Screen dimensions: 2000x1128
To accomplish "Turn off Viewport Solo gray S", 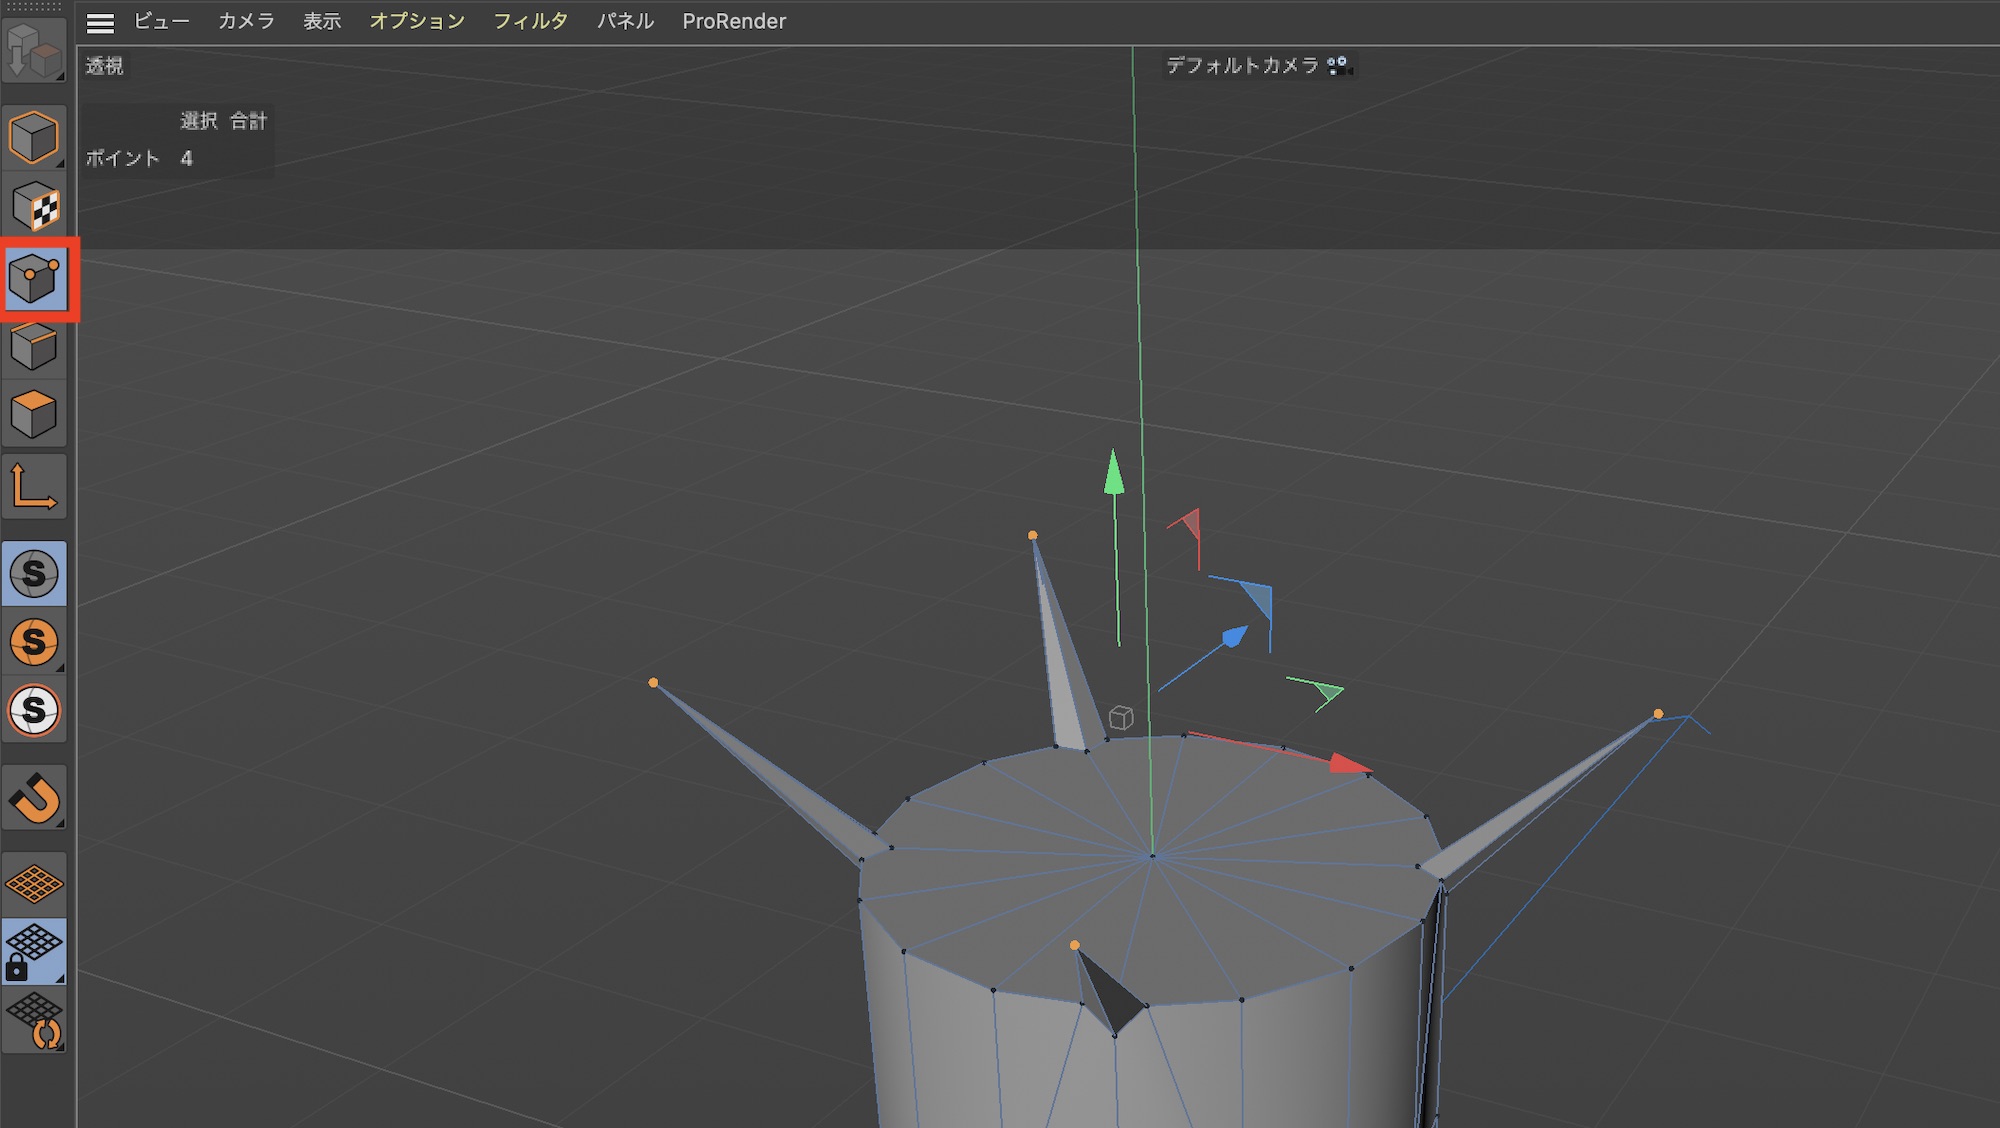I will [x=34, y=574].
